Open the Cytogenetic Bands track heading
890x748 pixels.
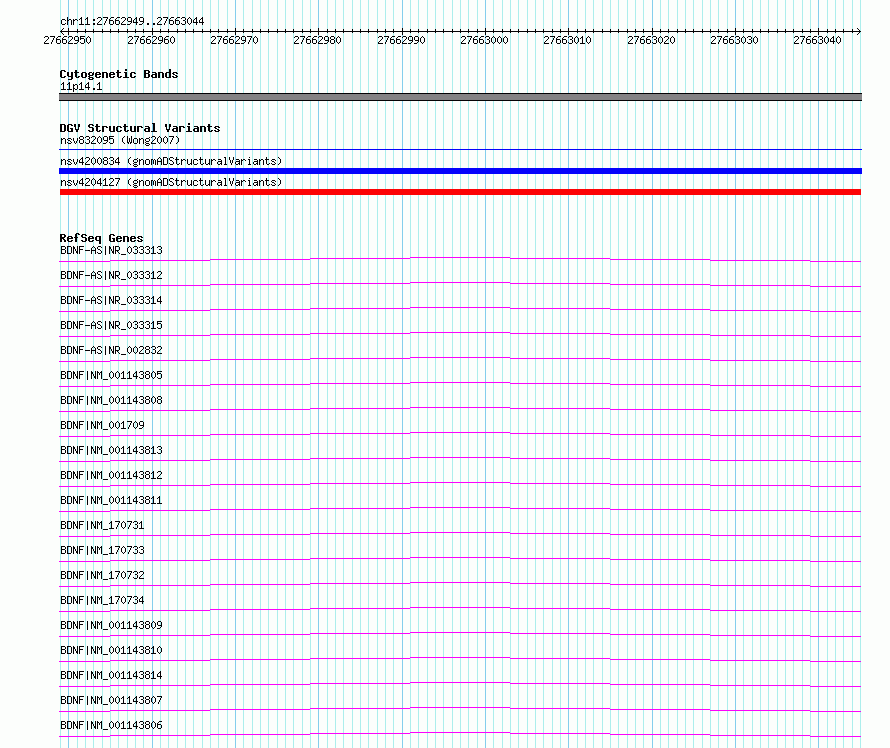tap(119, 74)
